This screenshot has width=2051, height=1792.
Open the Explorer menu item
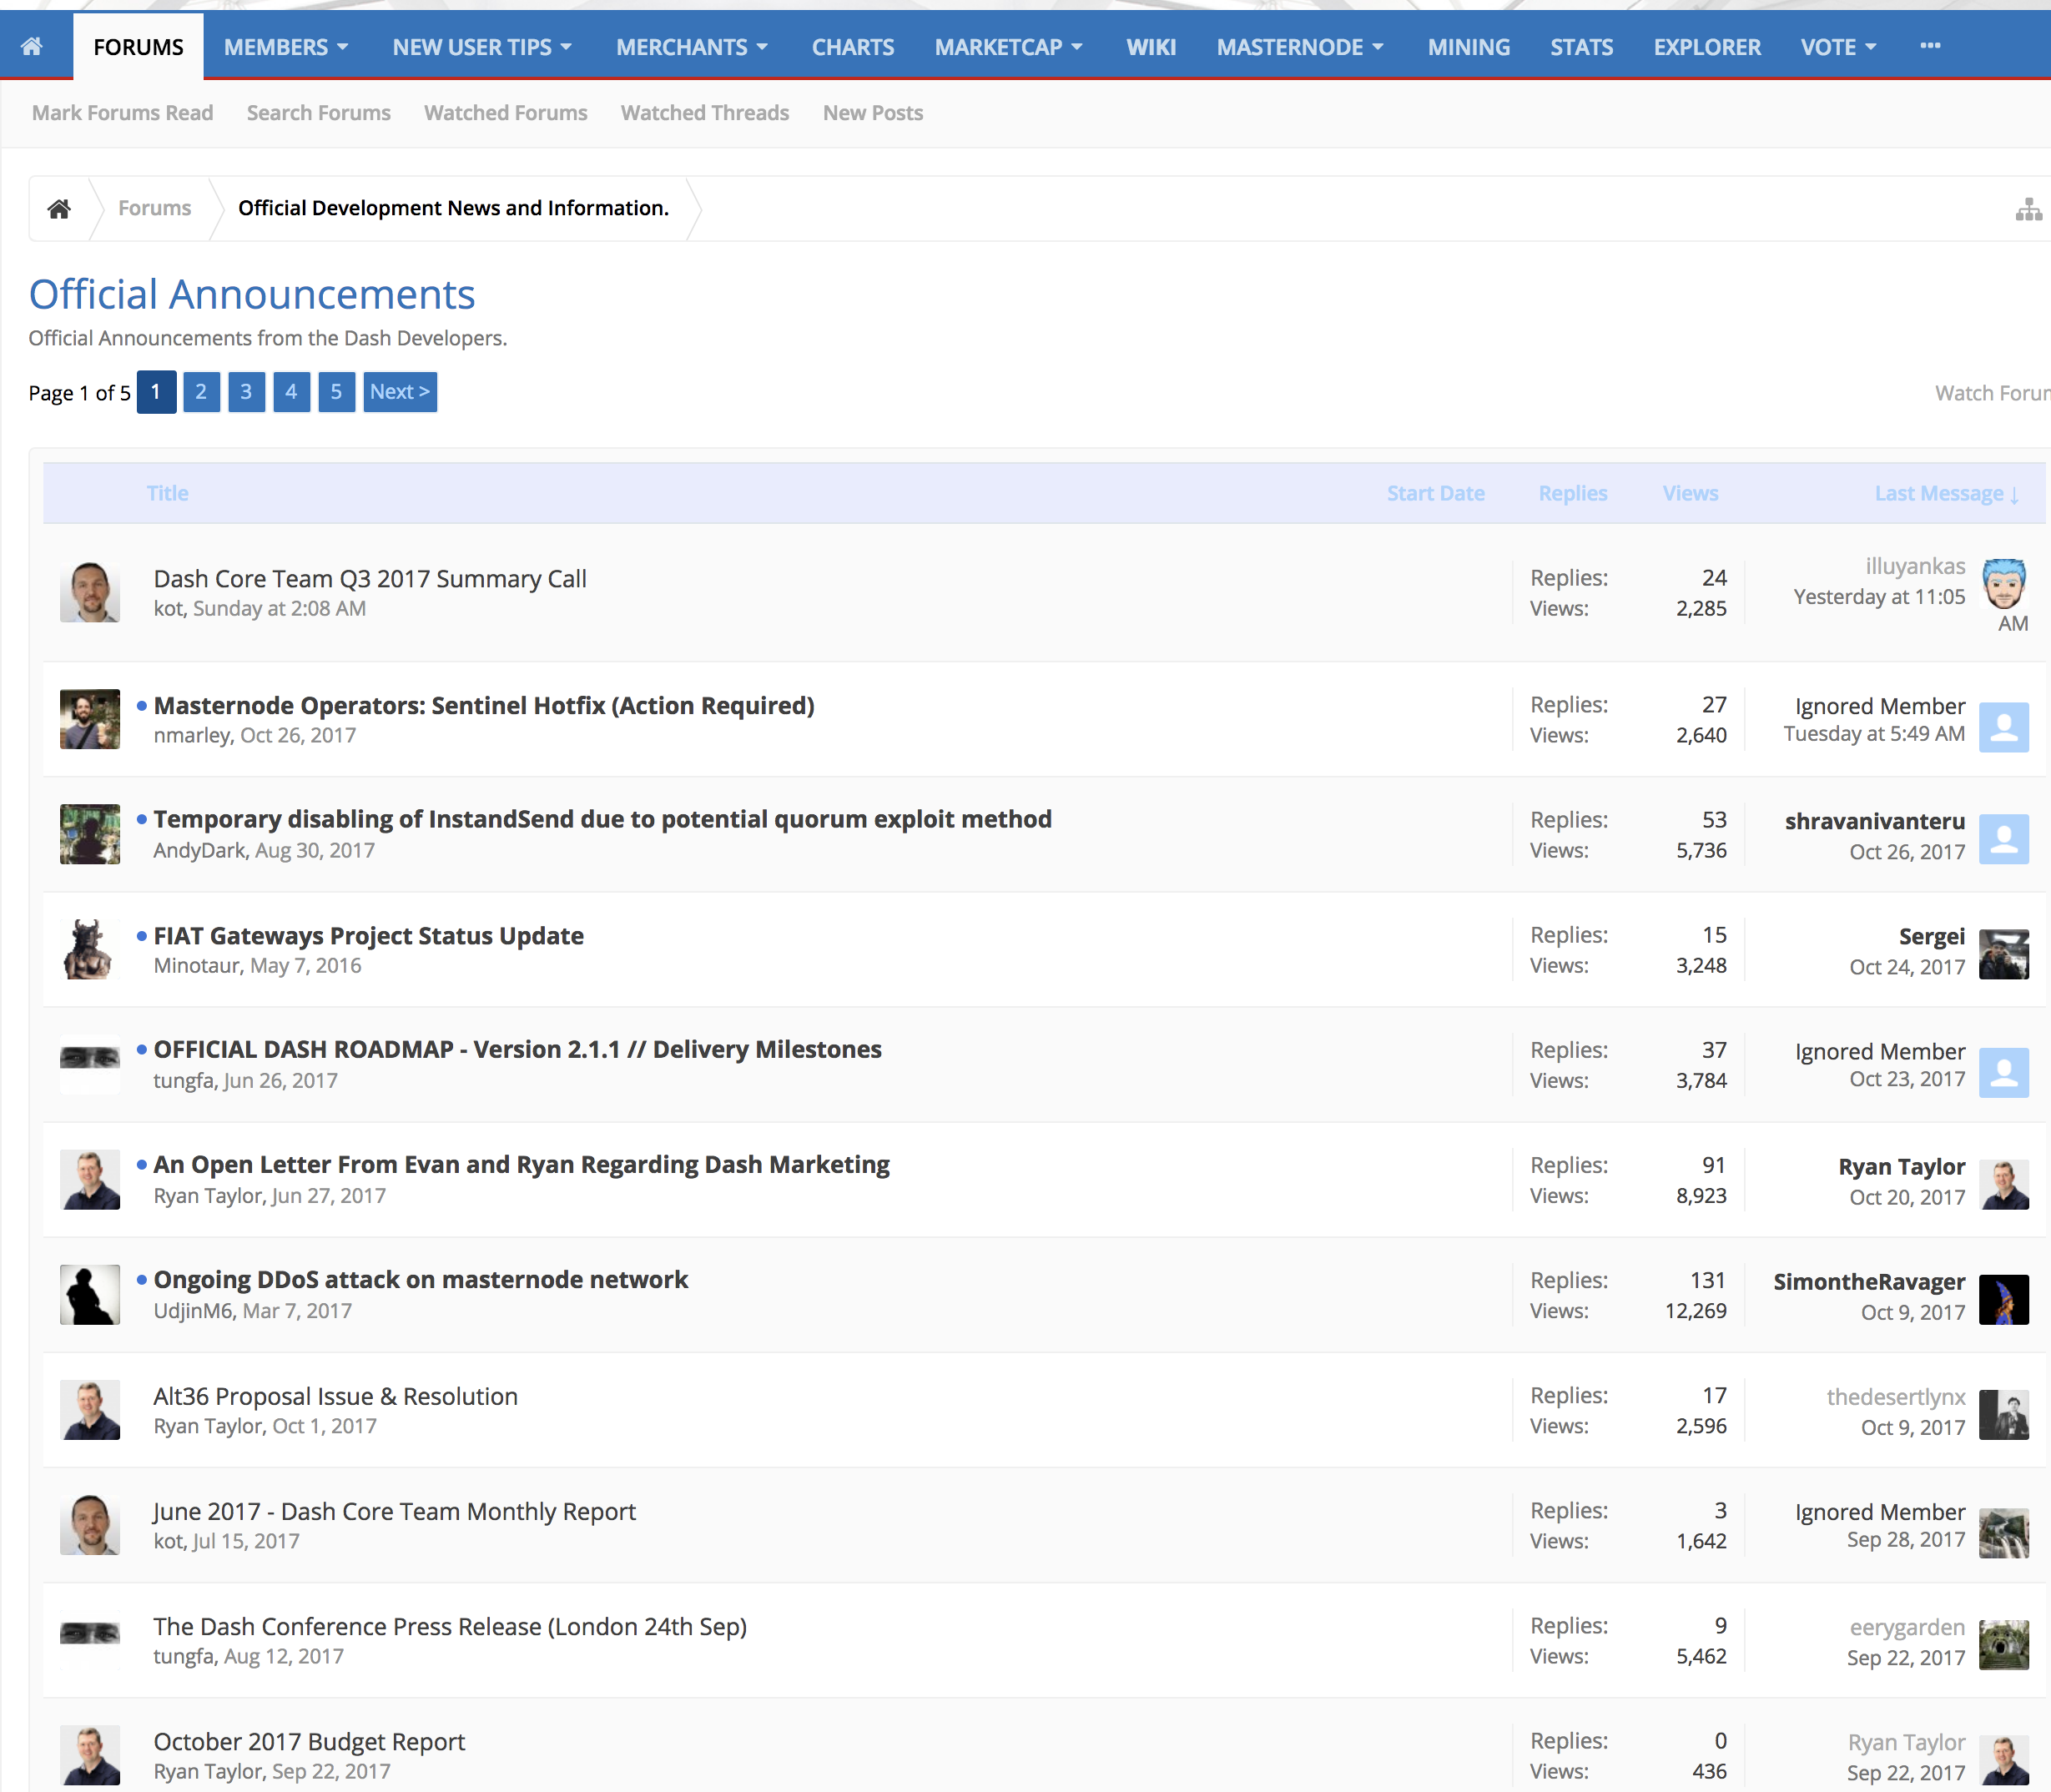coord(1707,47)
